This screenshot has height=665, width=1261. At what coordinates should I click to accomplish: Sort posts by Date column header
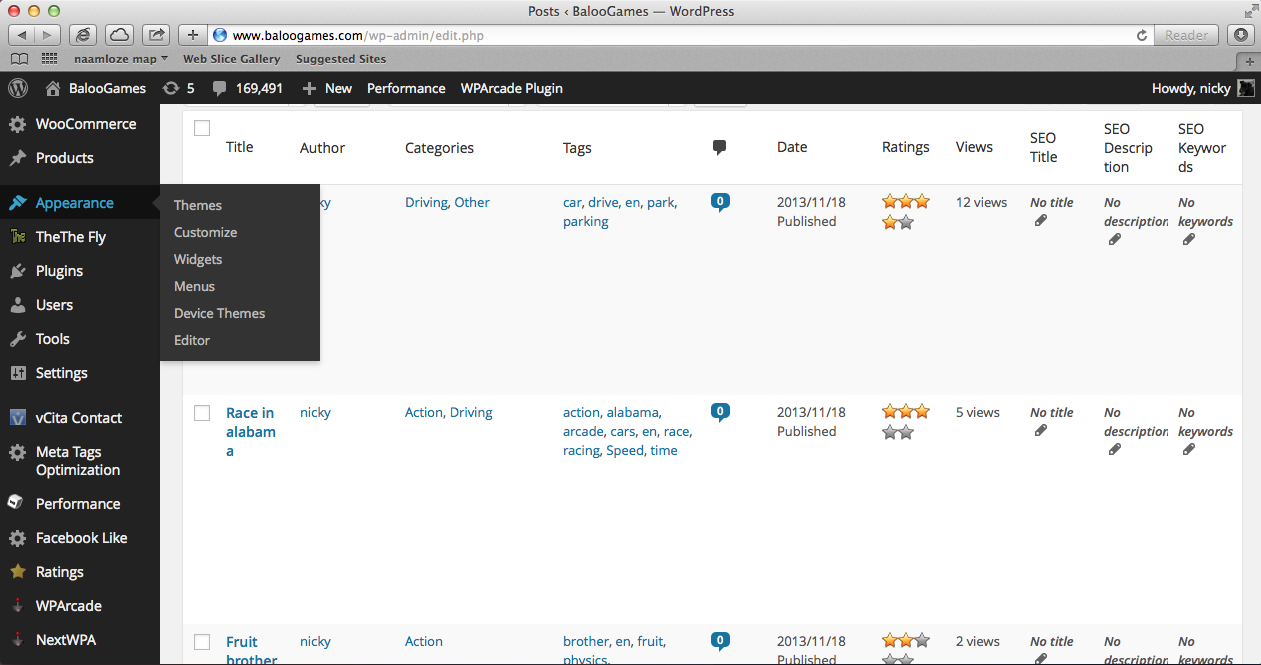pos(792,147)
